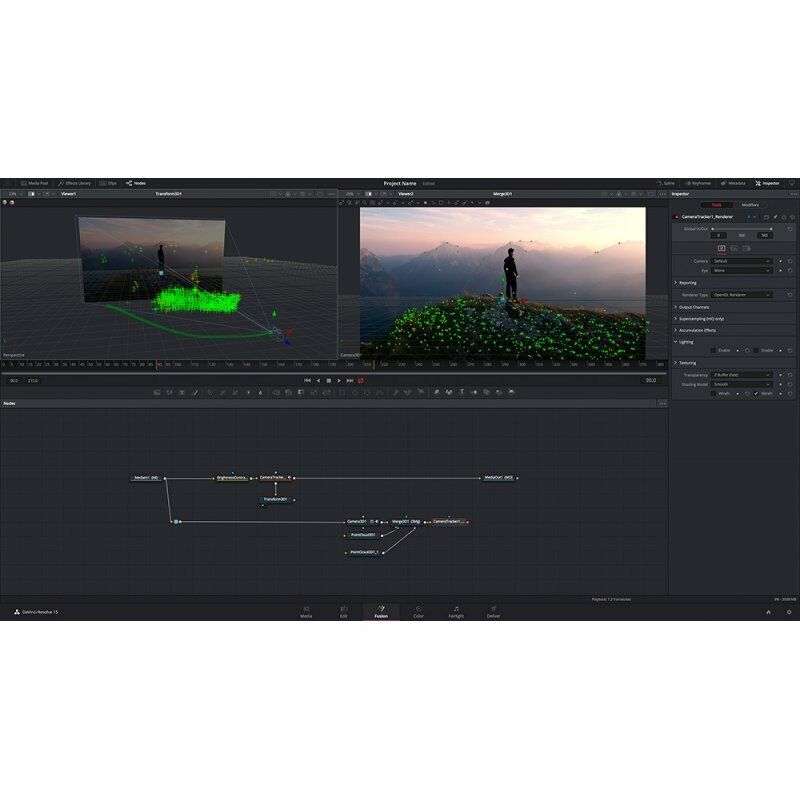The height and width of the screenshot is (800, 800).
Task: Toggle looped playback in the transport controls
Action: point(361,381)
